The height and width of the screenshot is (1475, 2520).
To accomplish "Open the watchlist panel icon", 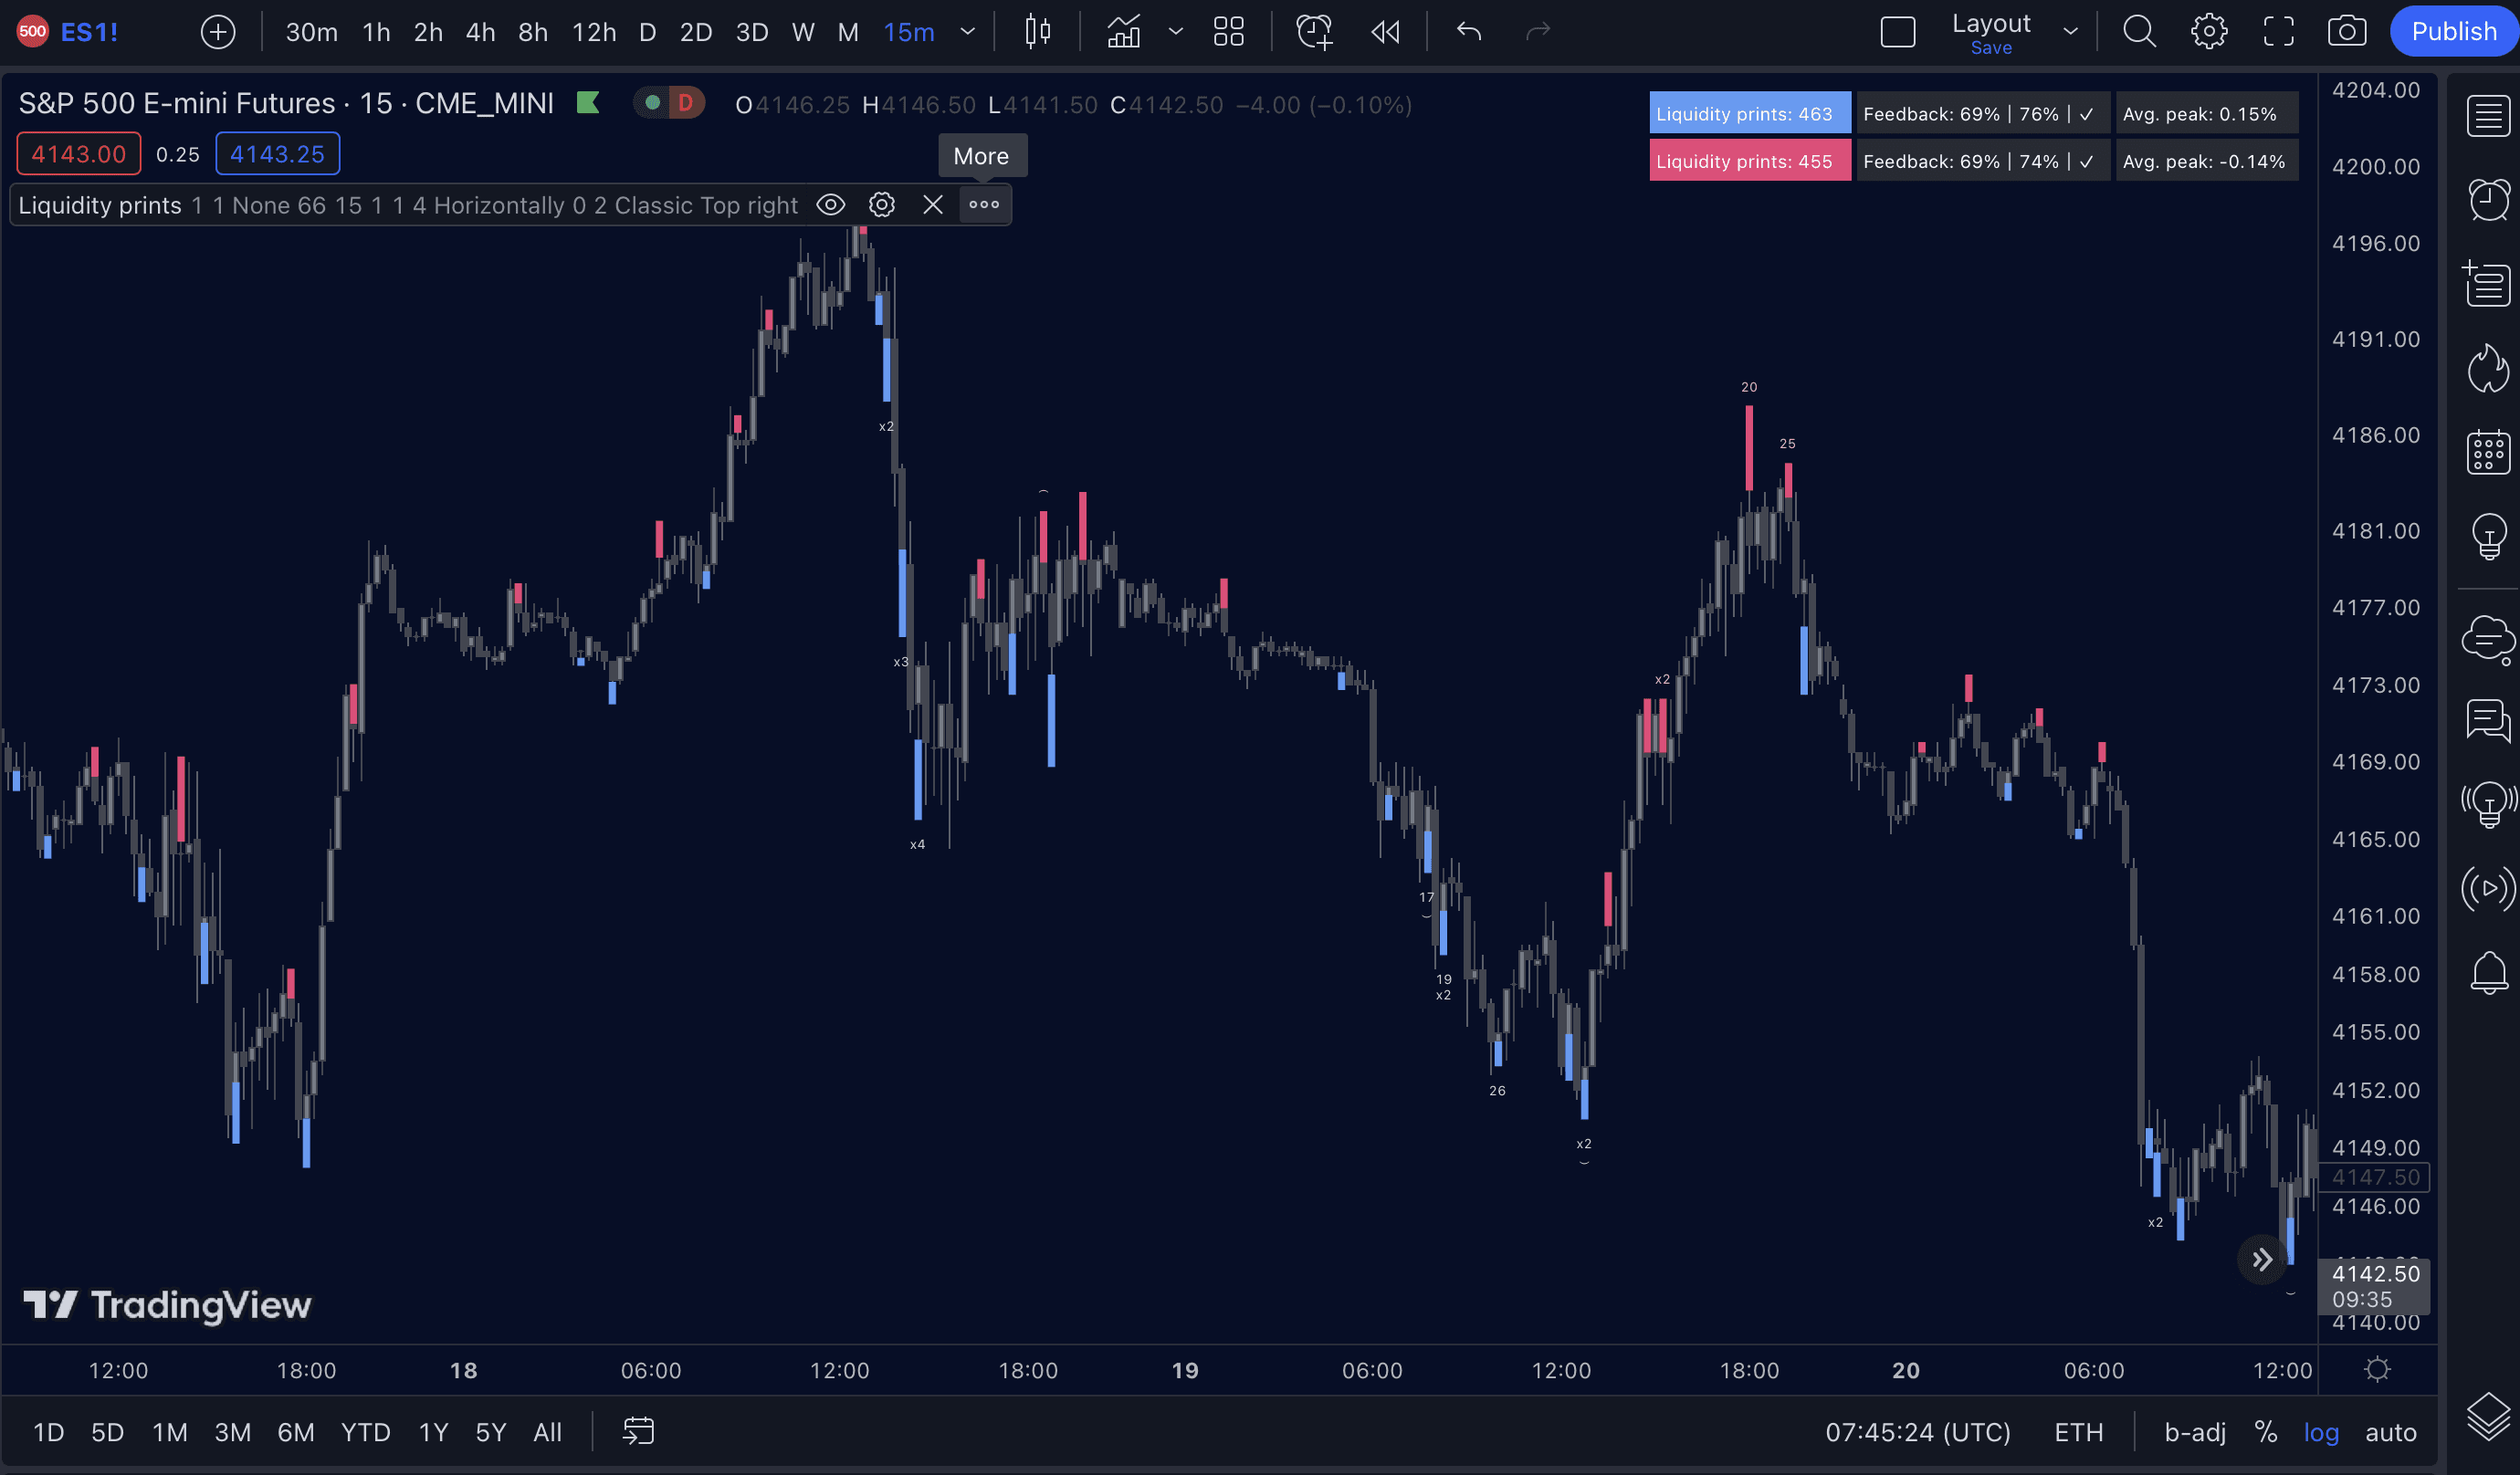I will click(x=2488, y=116).
